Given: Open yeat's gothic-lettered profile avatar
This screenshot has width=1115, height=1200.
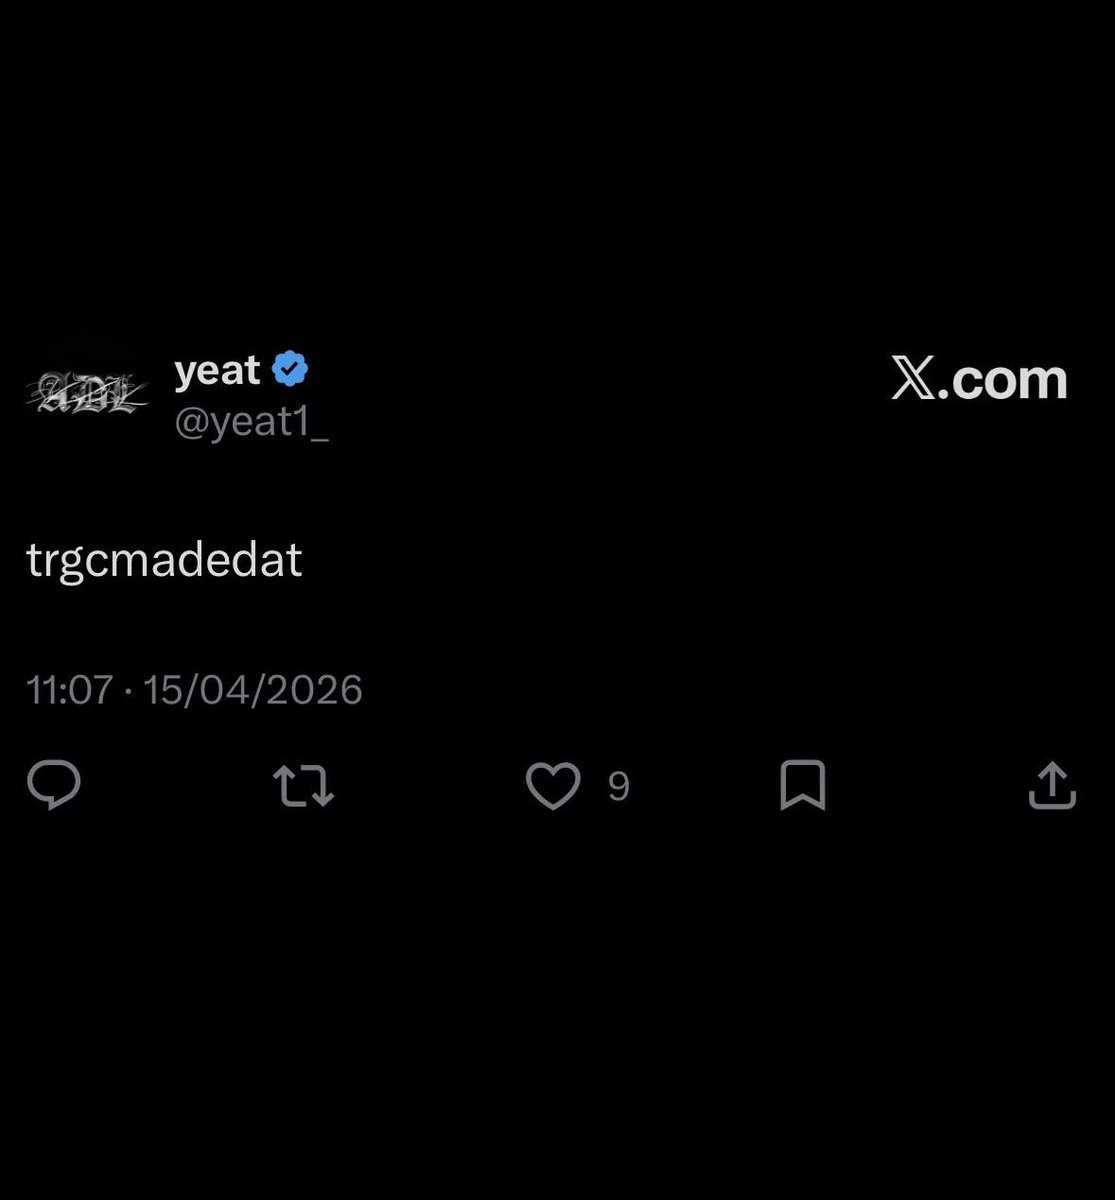Looking at the screenshot, I should pos(87,389).
